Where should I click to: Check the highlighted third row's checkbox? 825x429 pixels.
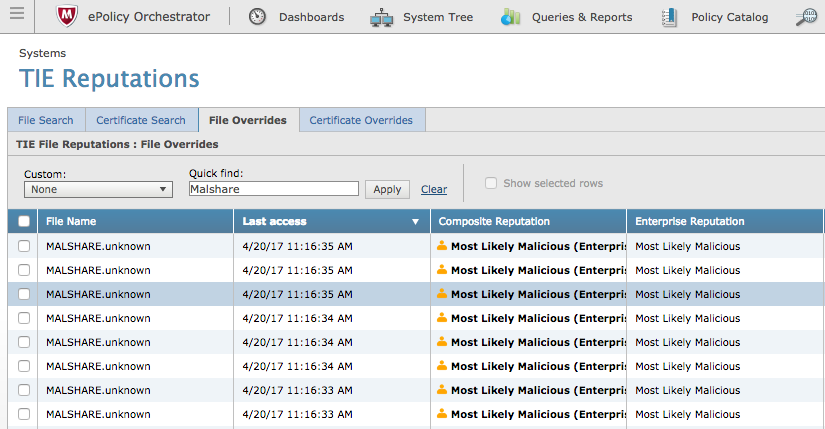[24, 294]
